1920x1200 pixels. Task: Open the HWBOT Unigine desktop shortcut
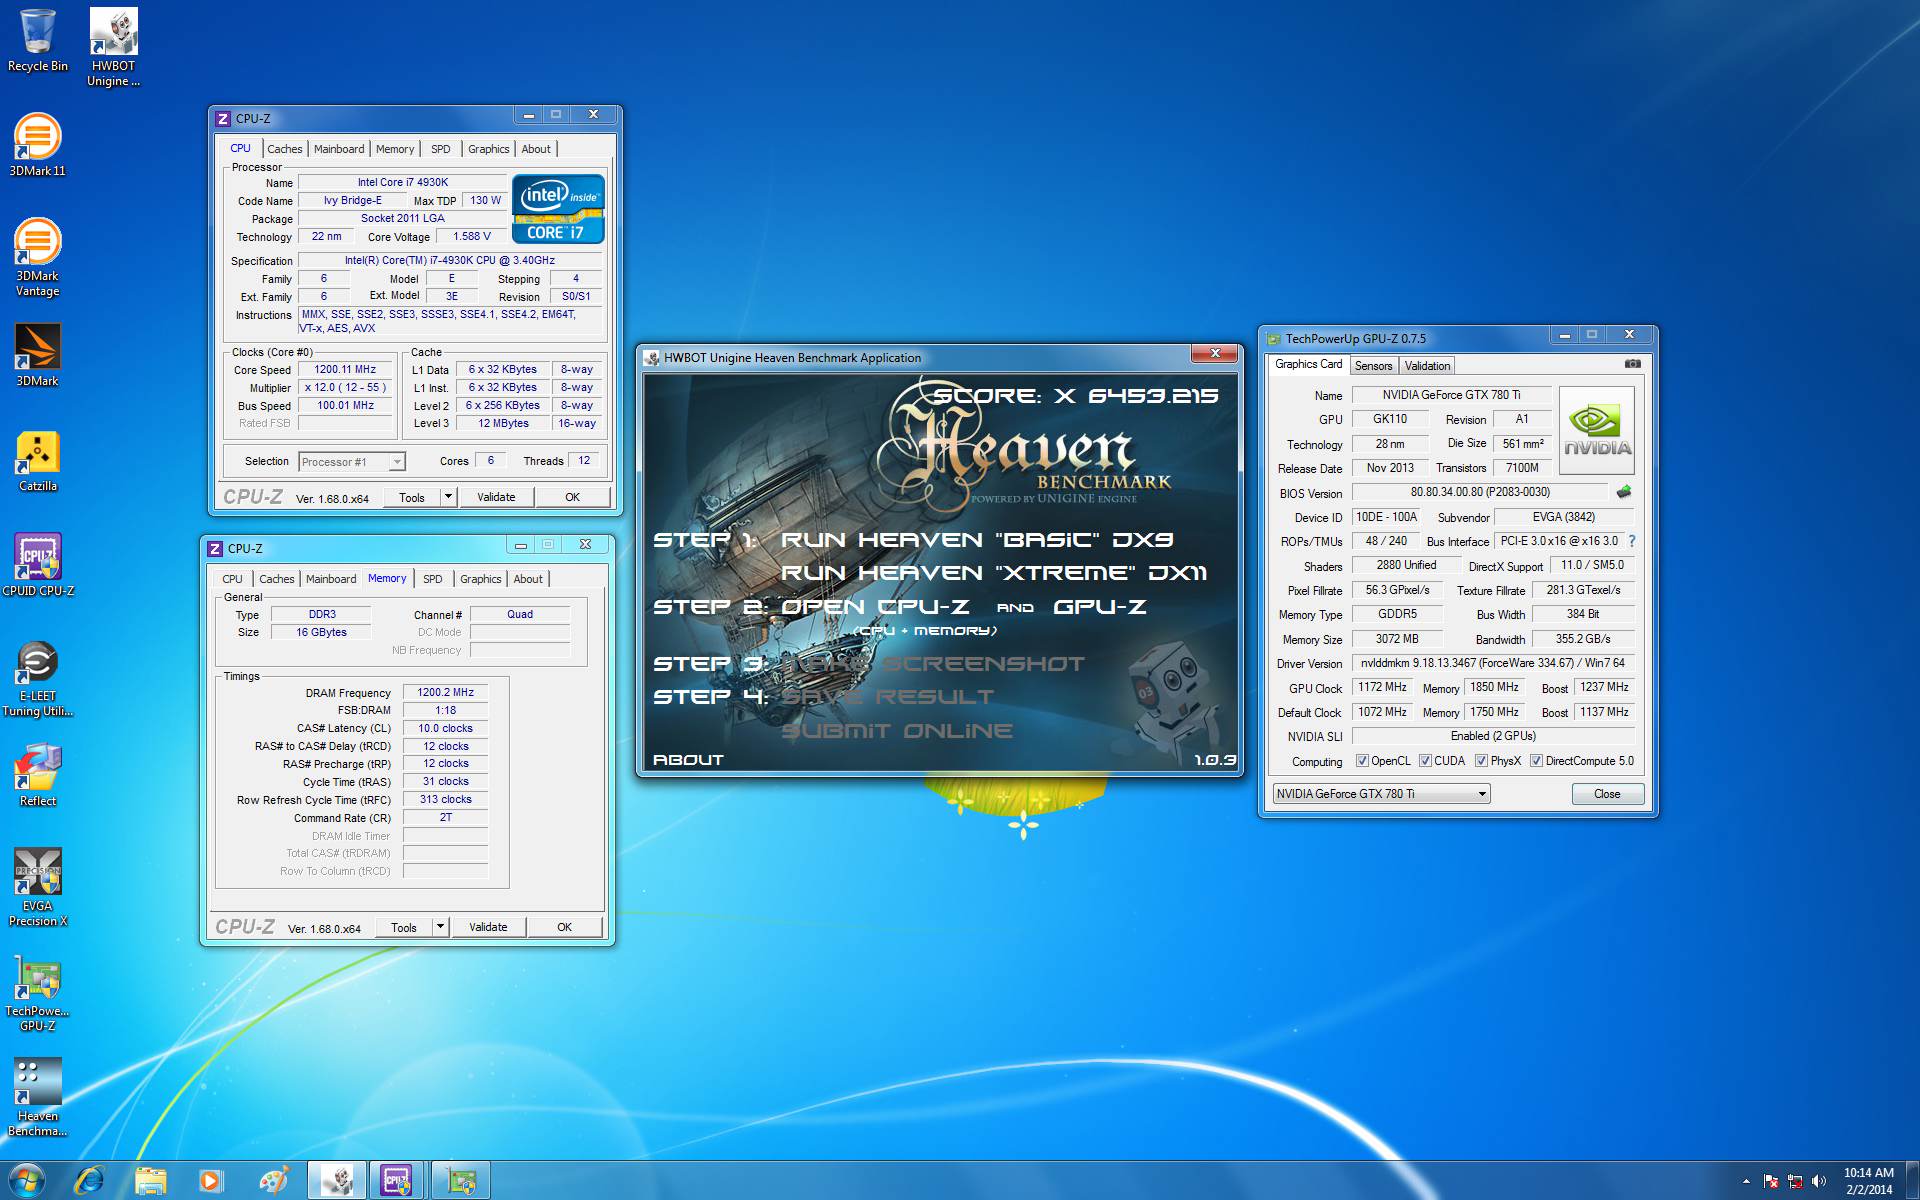(113, 47)
